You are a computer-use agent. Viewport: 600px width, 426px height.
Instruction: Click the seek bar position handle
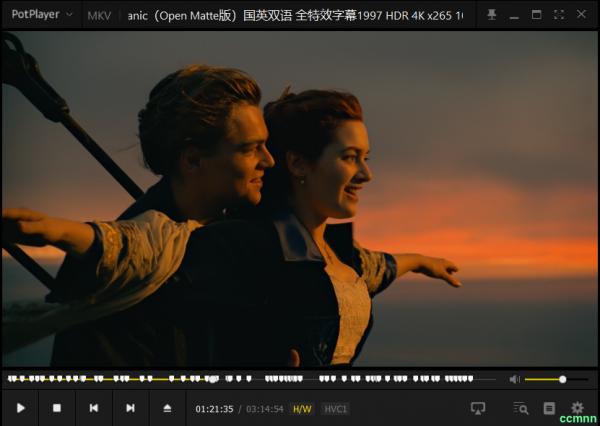pyautogui.click(x=212, y=379)
